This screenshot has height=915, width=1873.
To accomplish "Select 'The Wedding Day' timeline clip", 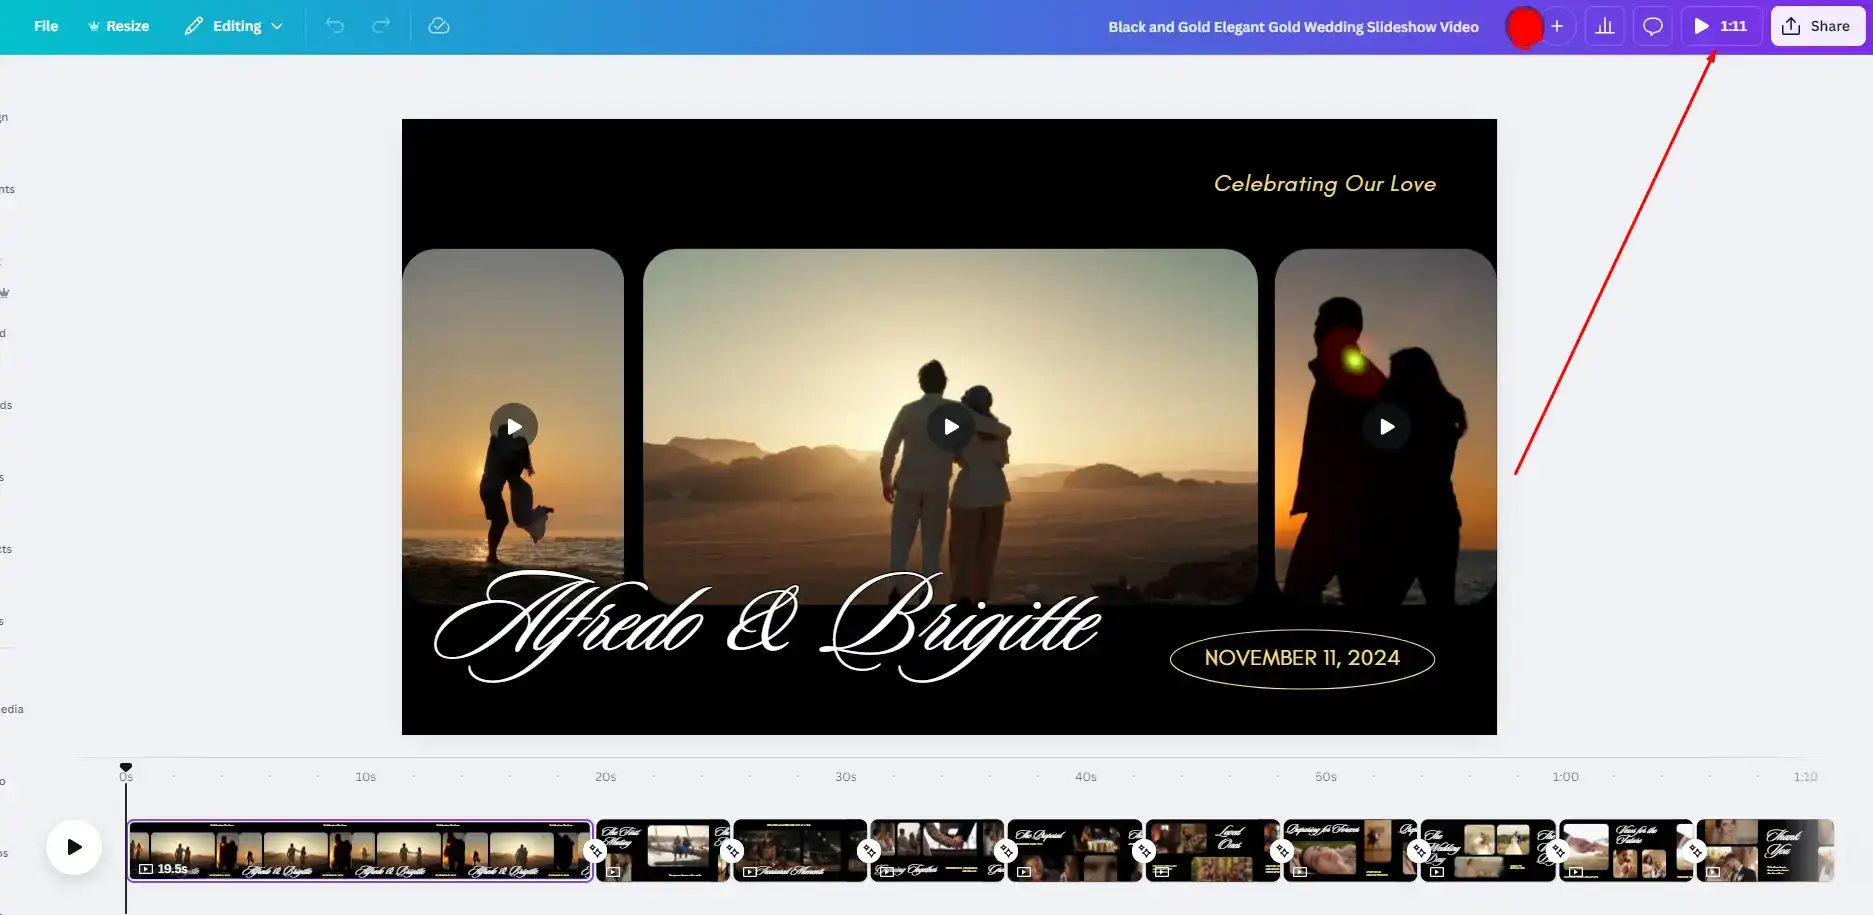I will [x=1488, y=851].
